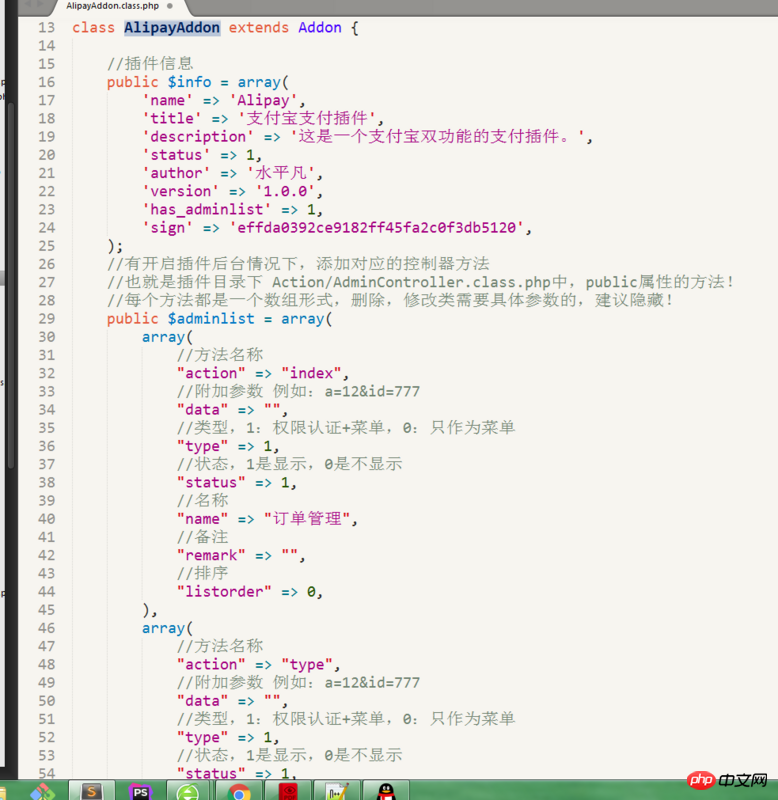Click line number 29 in the gutter
Screen dimensions: 778x800
coord(46,318)
